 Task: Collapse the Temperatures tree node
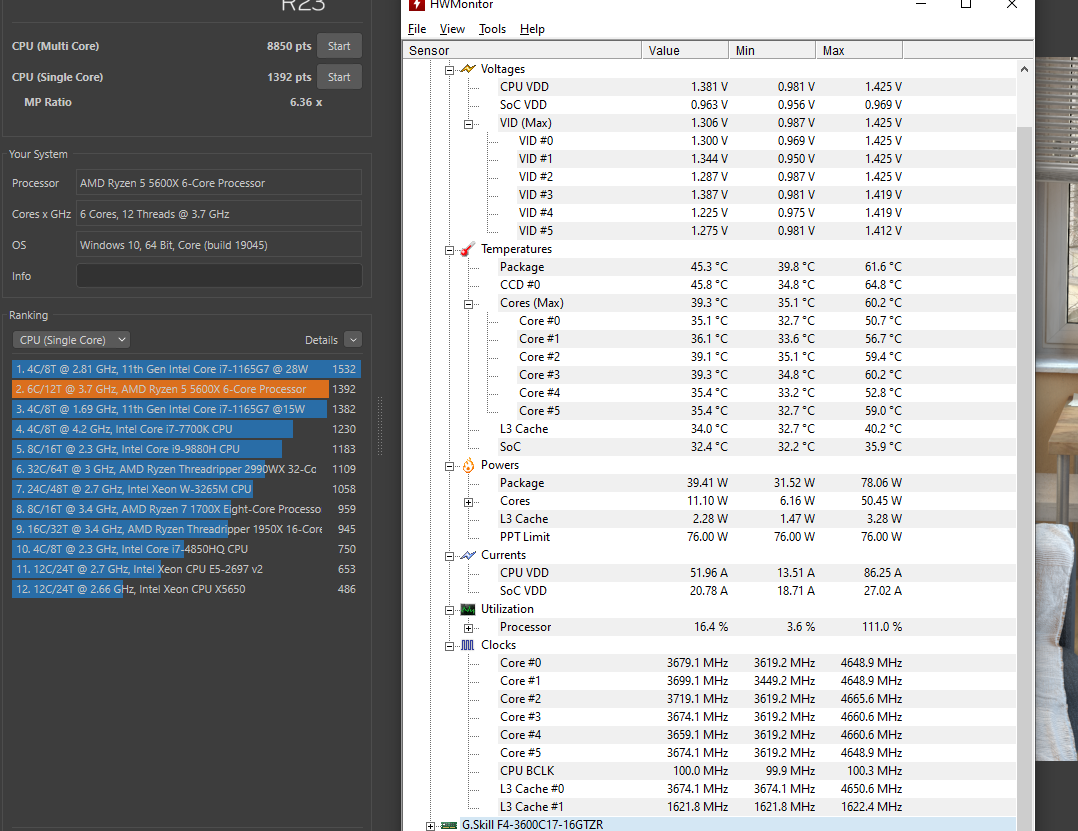click(x=449, y=250)
